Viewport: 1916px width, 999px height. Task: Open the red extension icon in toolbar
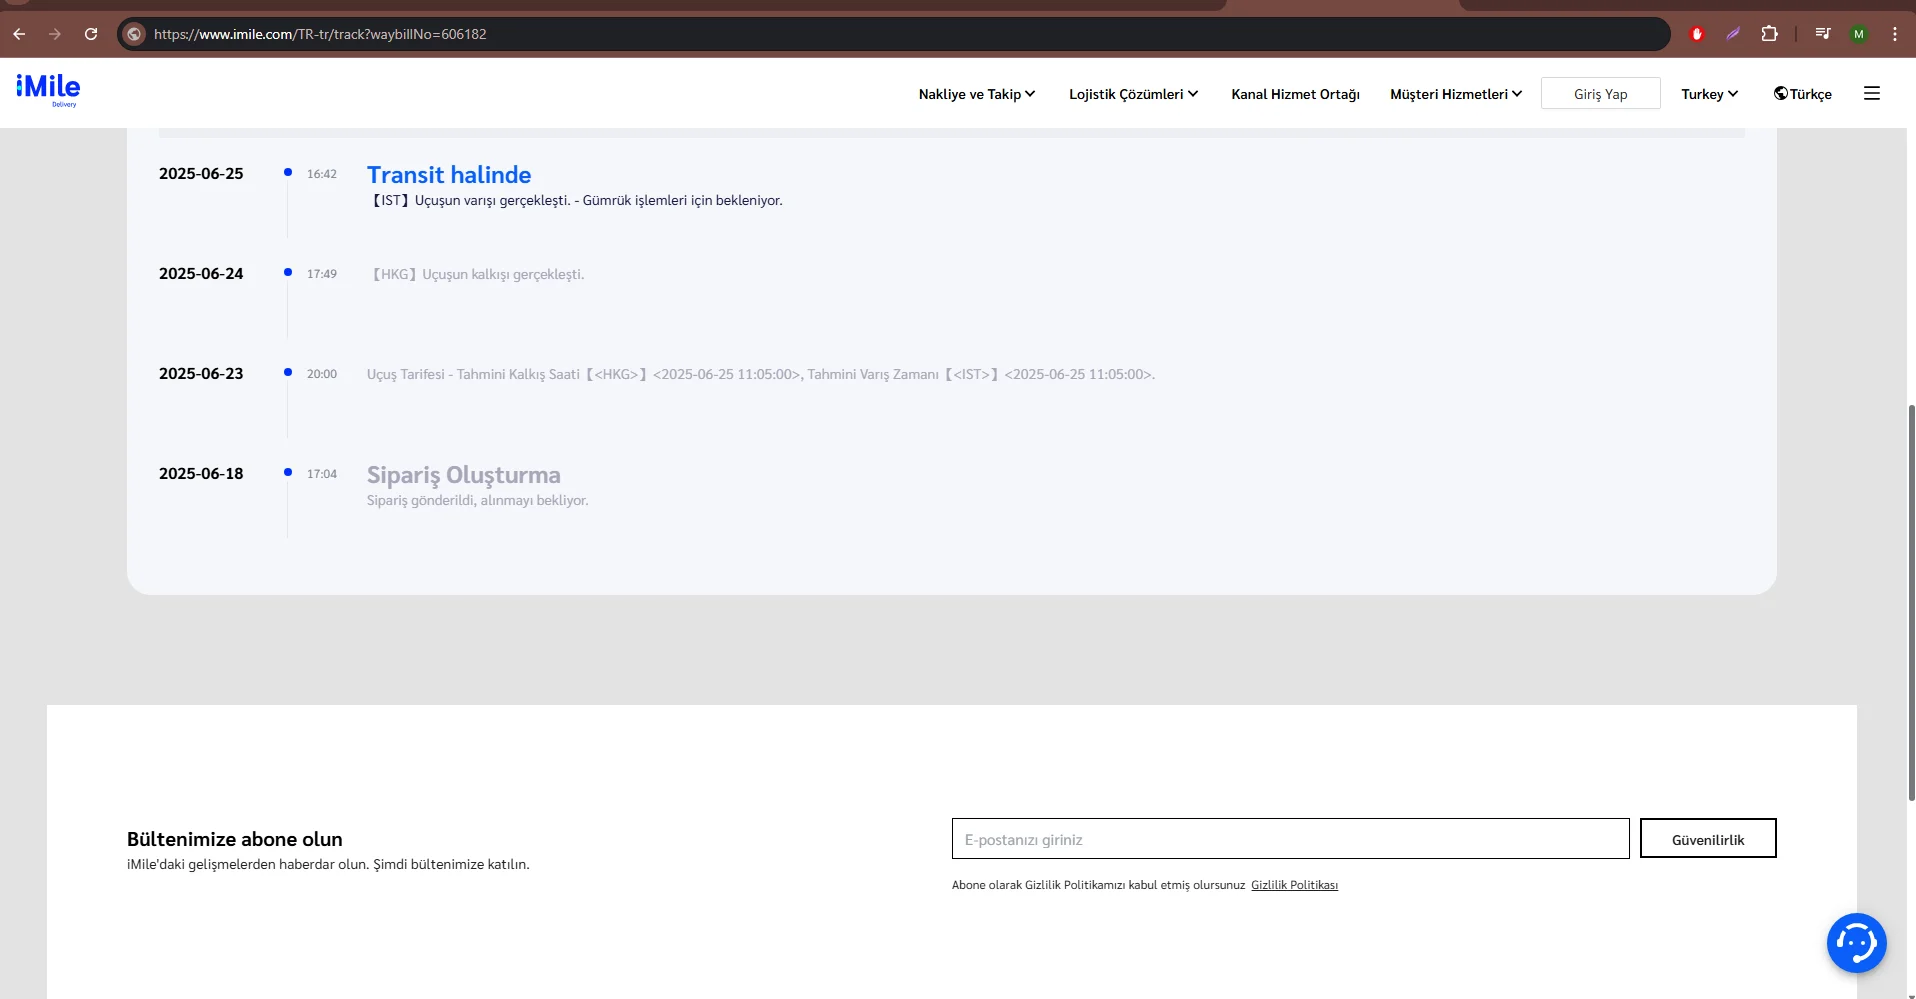pos(1696,34)
